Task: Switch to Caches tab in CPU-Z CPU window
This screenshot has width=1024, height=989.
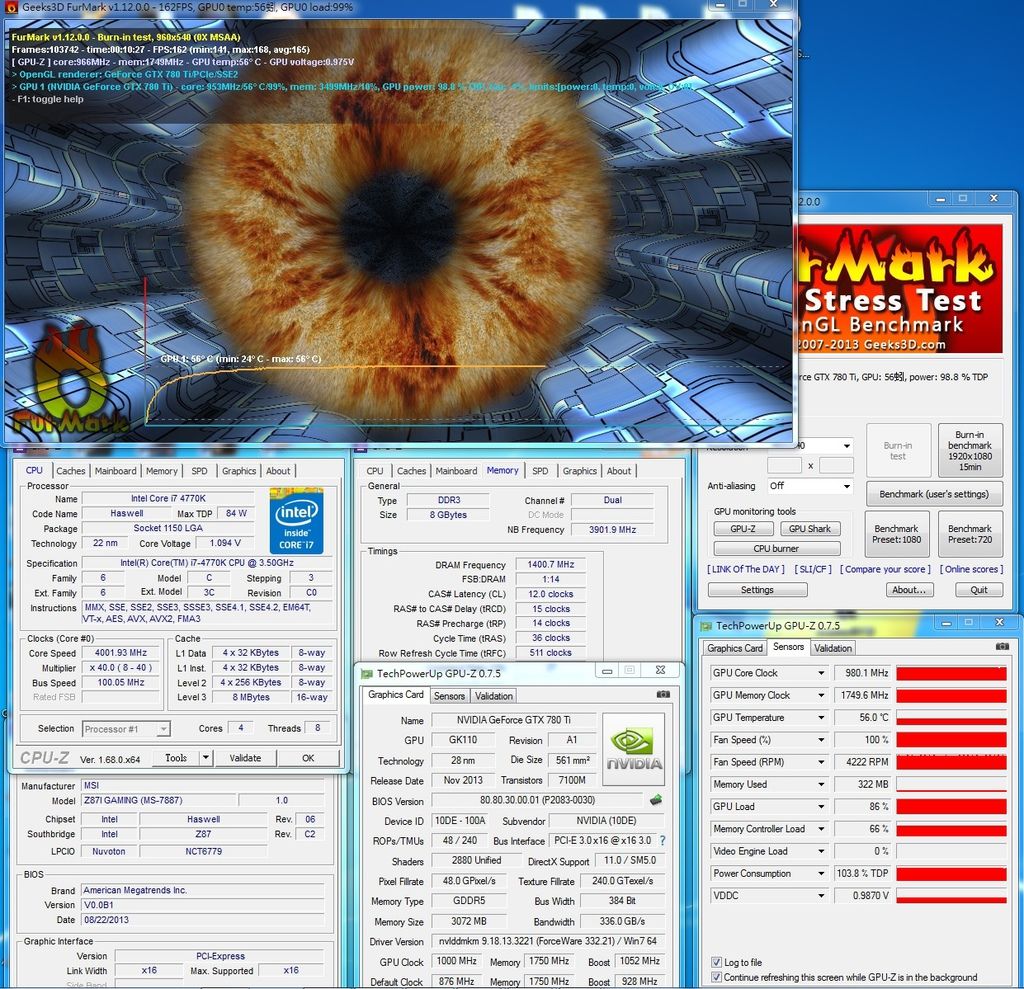Action: 71,470
